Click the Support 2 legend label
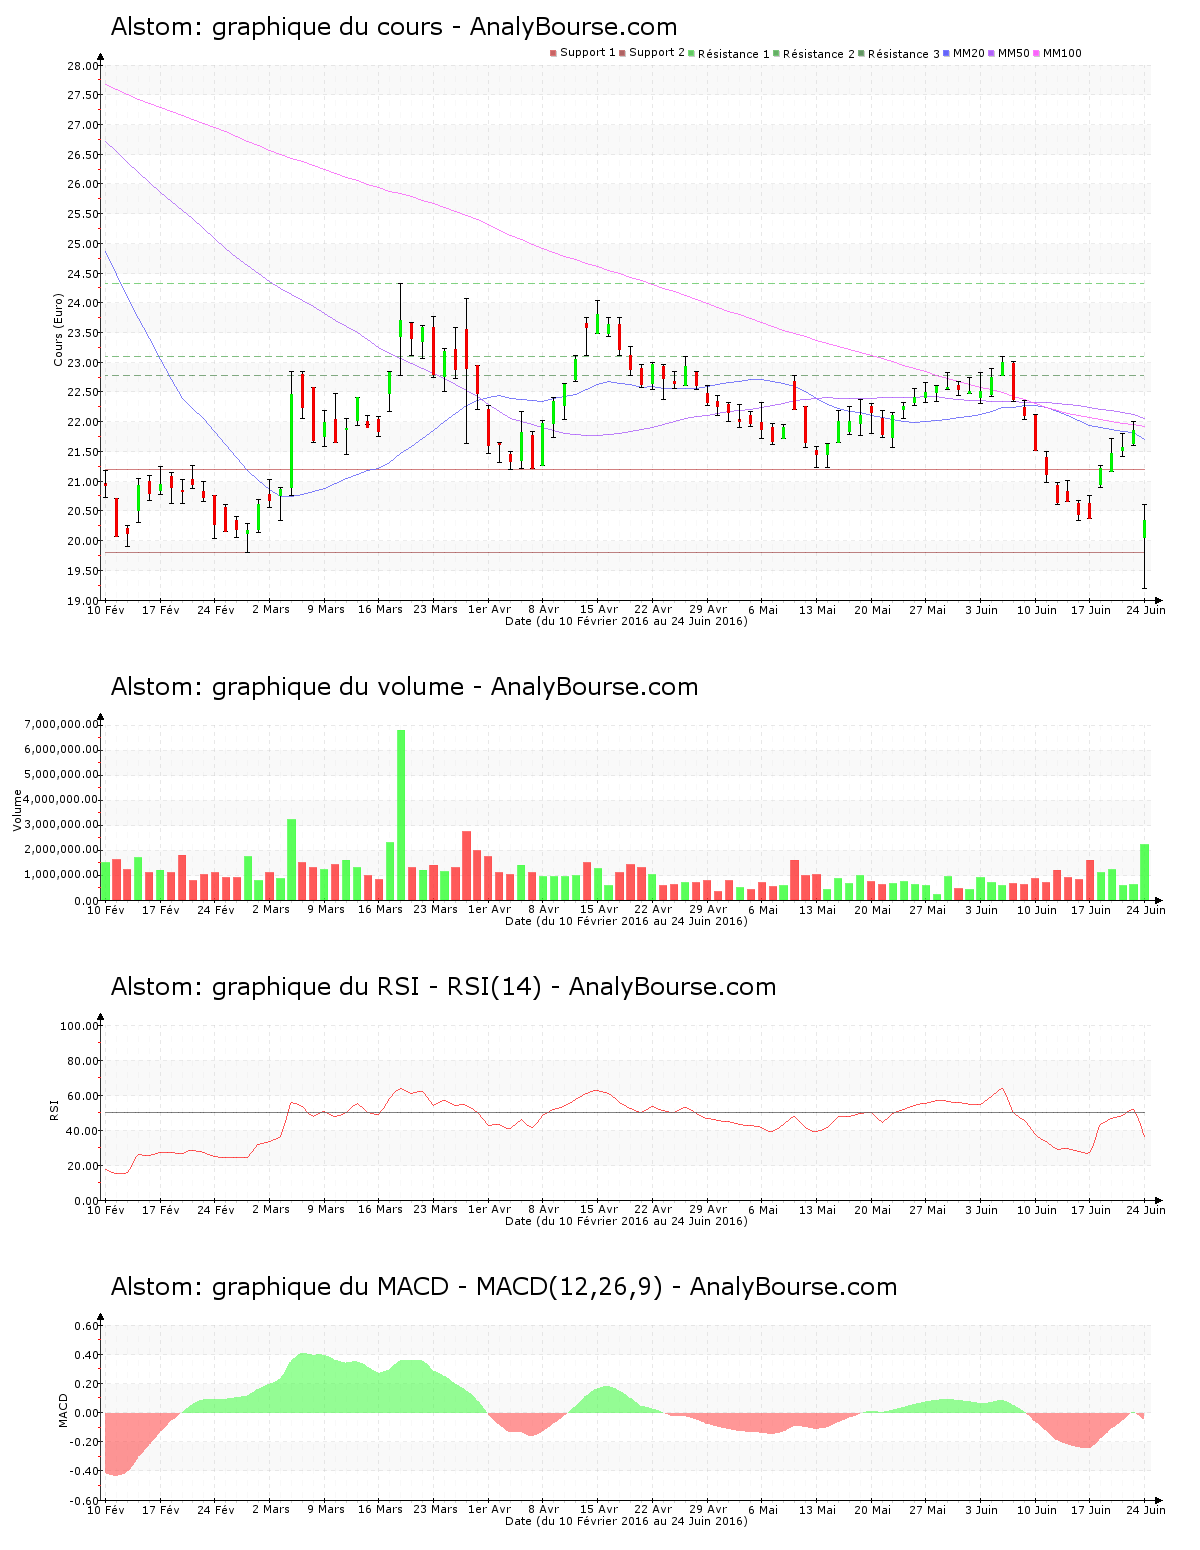Image resolution: width=1200 pixels, height=1550 pixels. click(x=657, y=53)
